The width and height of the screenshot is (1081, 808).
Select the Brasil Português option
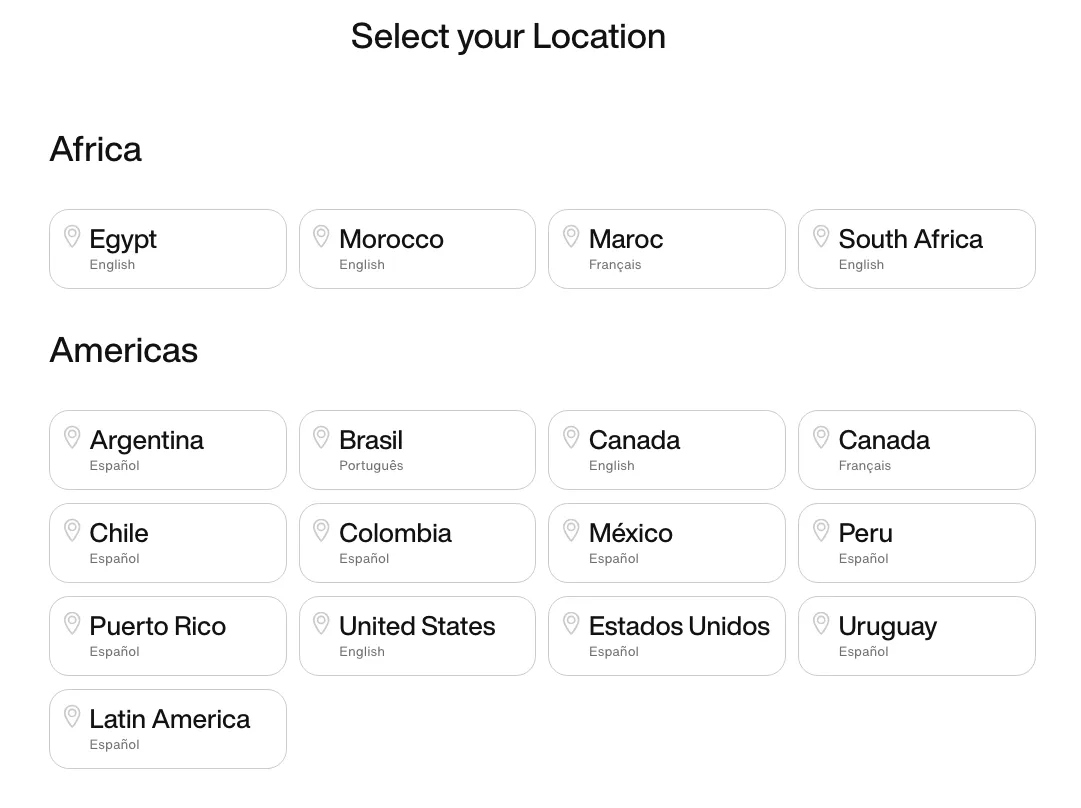(x=417, y=450)
